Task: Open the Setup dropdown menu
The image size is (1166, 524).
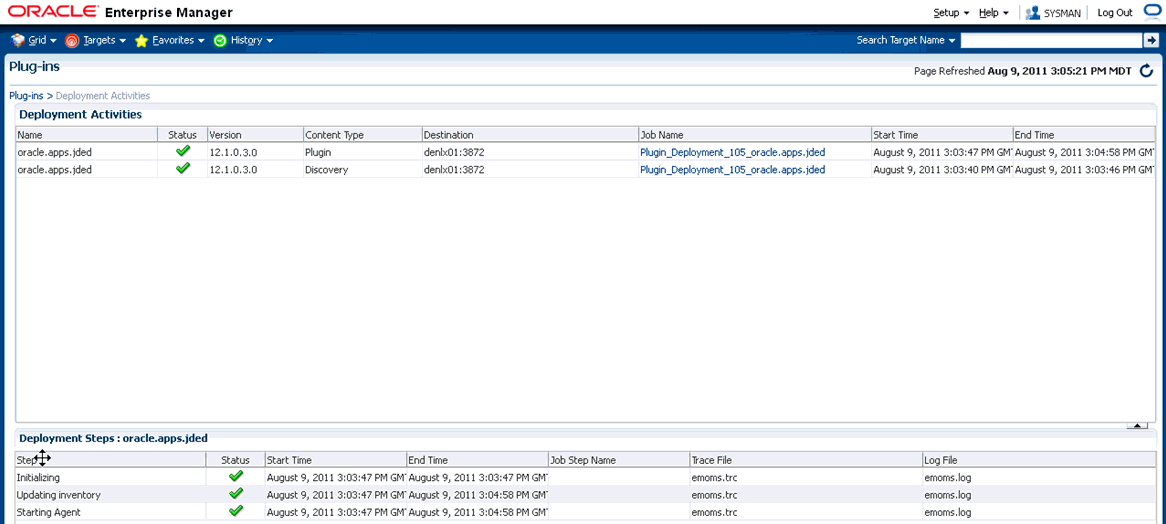Action: coord(951,13)
